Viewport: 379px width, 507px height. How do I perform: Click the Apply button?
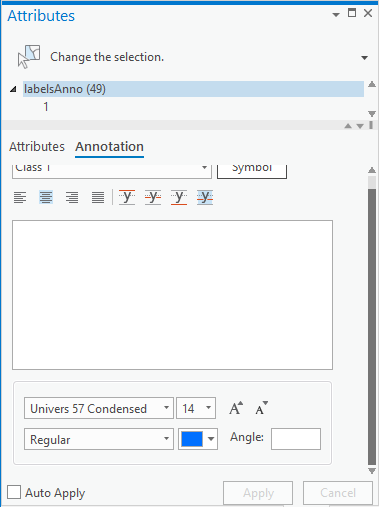point(258,493)
